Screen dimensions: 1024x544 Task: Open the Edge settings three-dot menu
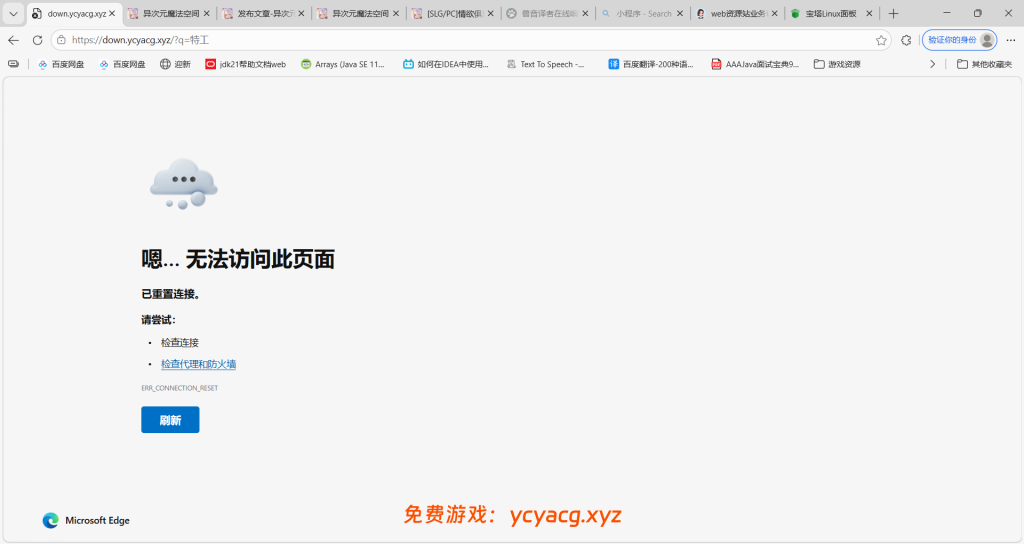(1010, 40)
